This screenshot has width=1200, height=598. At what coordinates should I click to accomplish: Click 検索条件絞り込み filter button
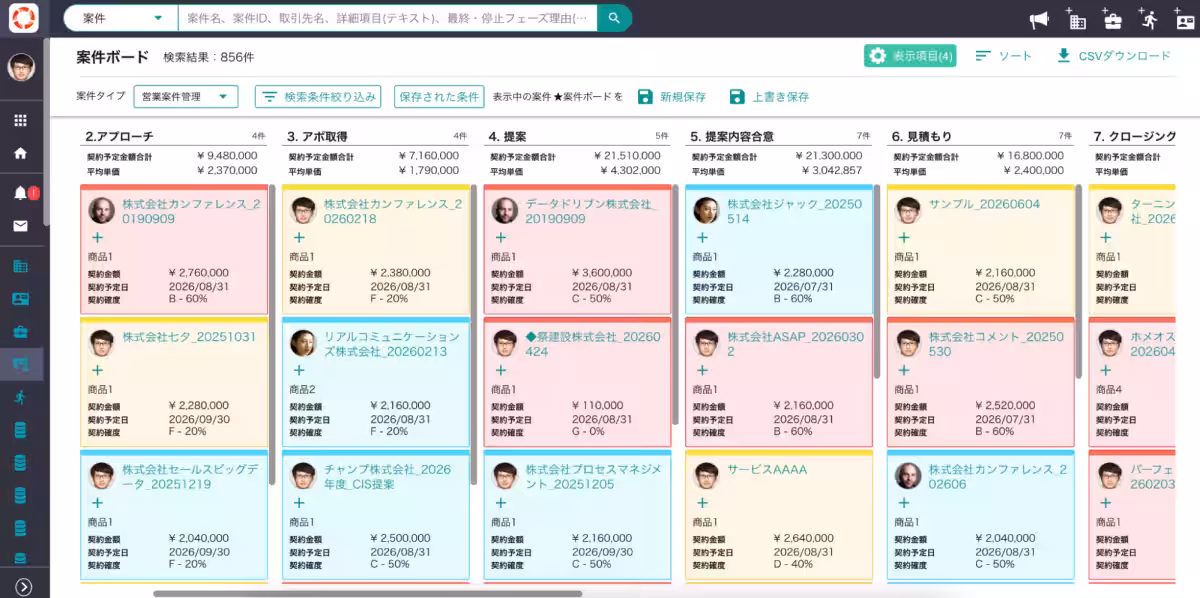point(319,97)
